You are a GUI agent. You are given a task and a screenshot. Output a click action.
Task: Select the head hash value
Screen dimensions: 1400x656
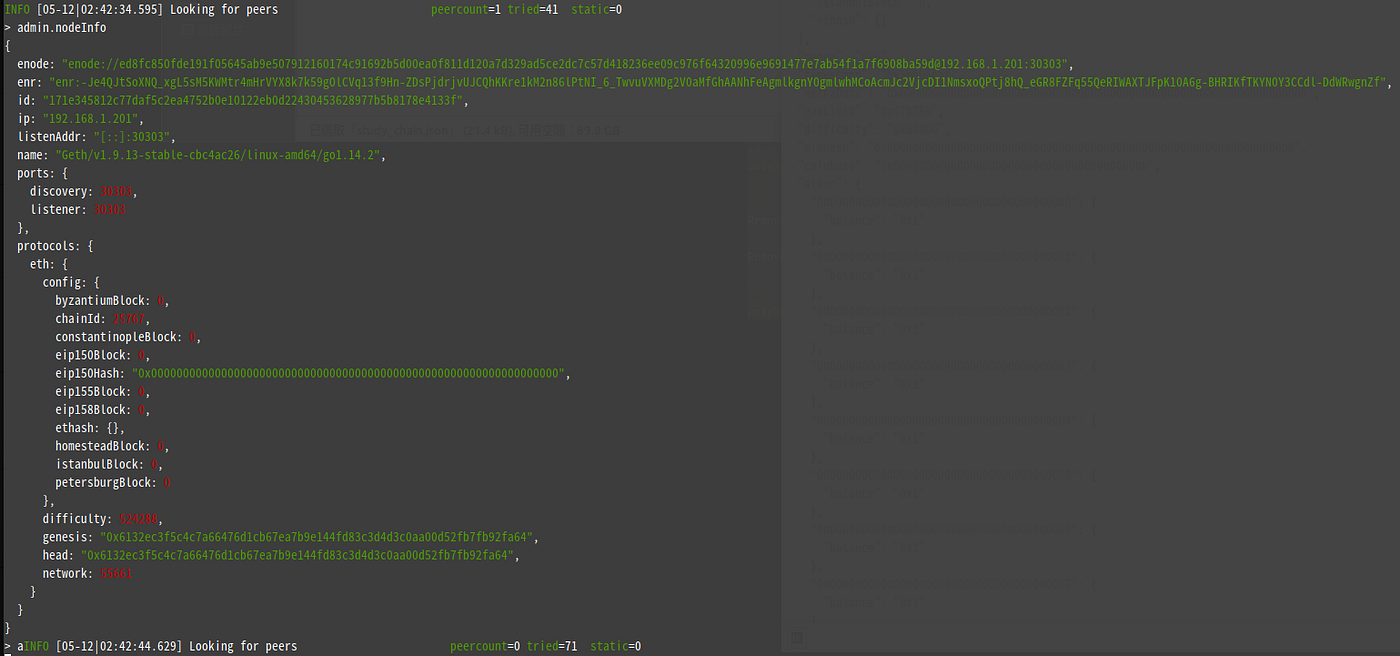click(296, 555)
